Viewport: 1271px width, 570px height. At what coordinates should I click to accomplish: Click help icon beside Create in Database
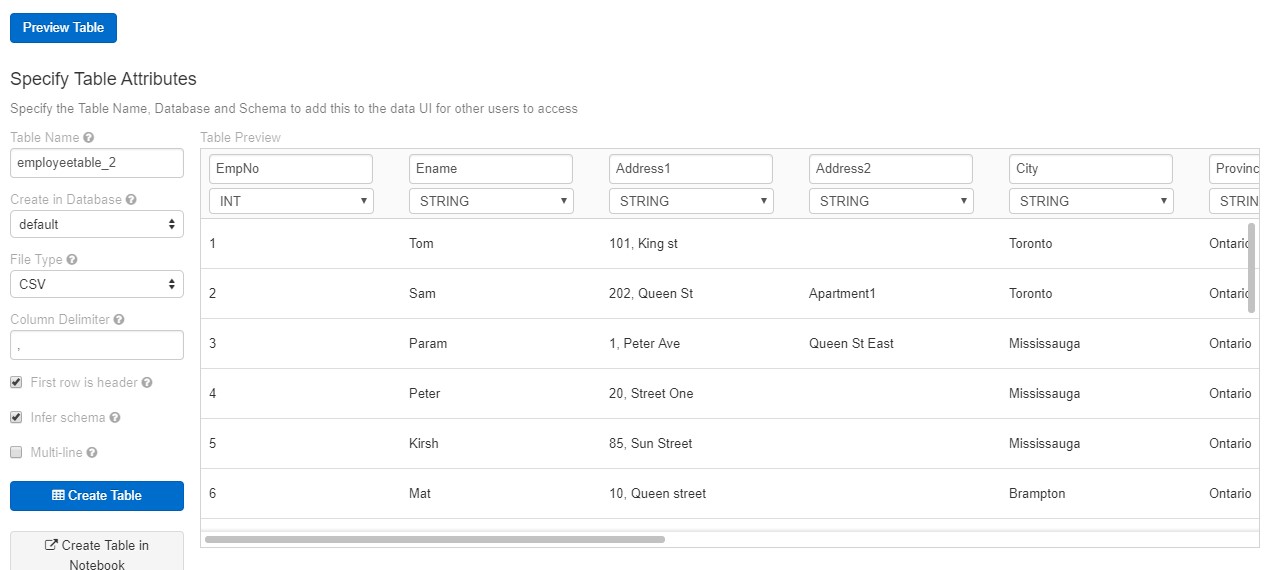click(131, 200)
